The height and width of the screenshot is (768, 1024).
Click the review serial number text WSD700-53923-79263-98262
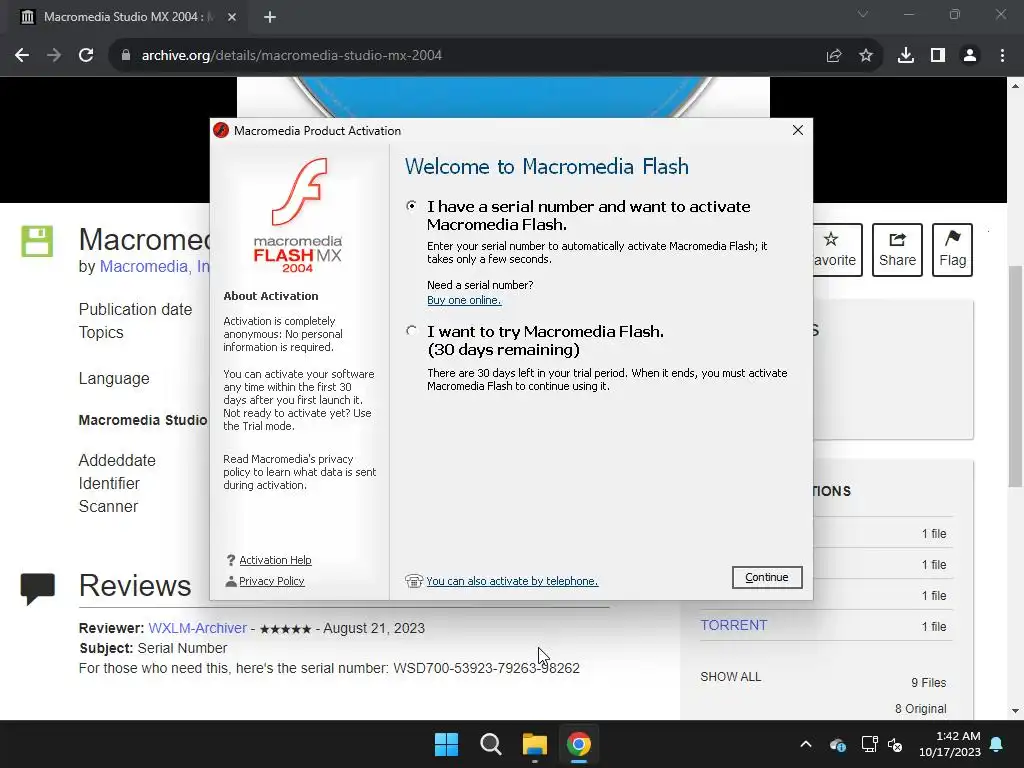point(486,668)
